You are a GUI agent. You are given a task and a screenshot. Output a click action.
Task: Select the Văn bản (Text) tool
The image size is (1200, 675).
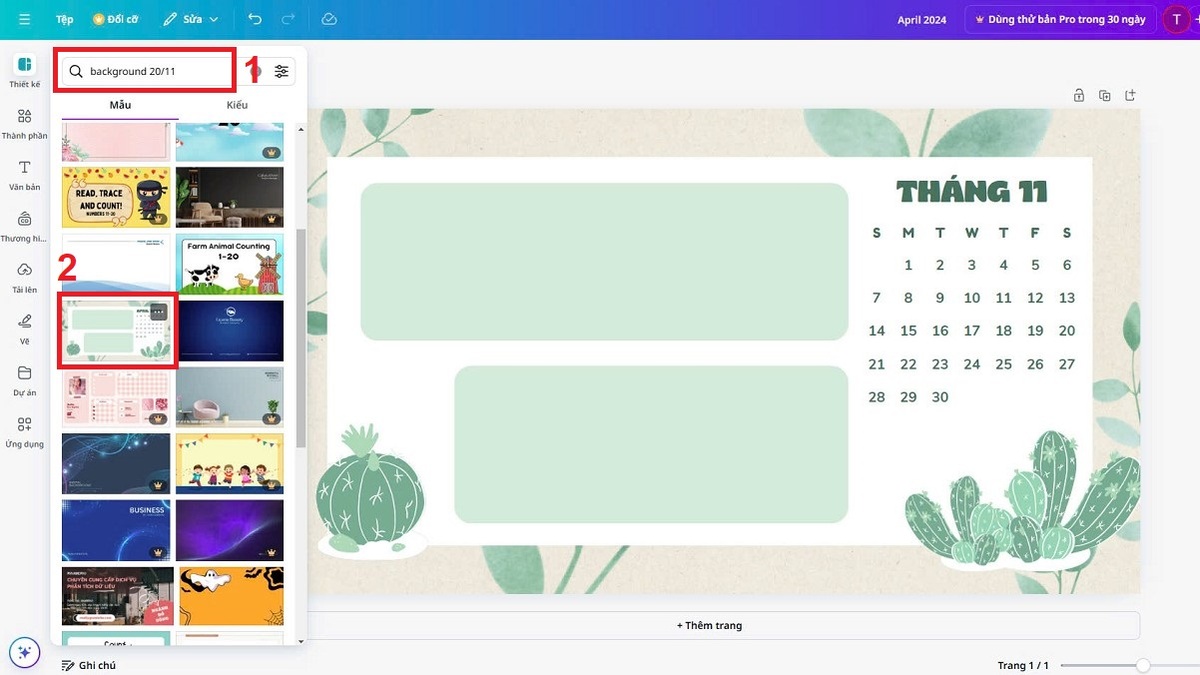(x=23, y=173)
